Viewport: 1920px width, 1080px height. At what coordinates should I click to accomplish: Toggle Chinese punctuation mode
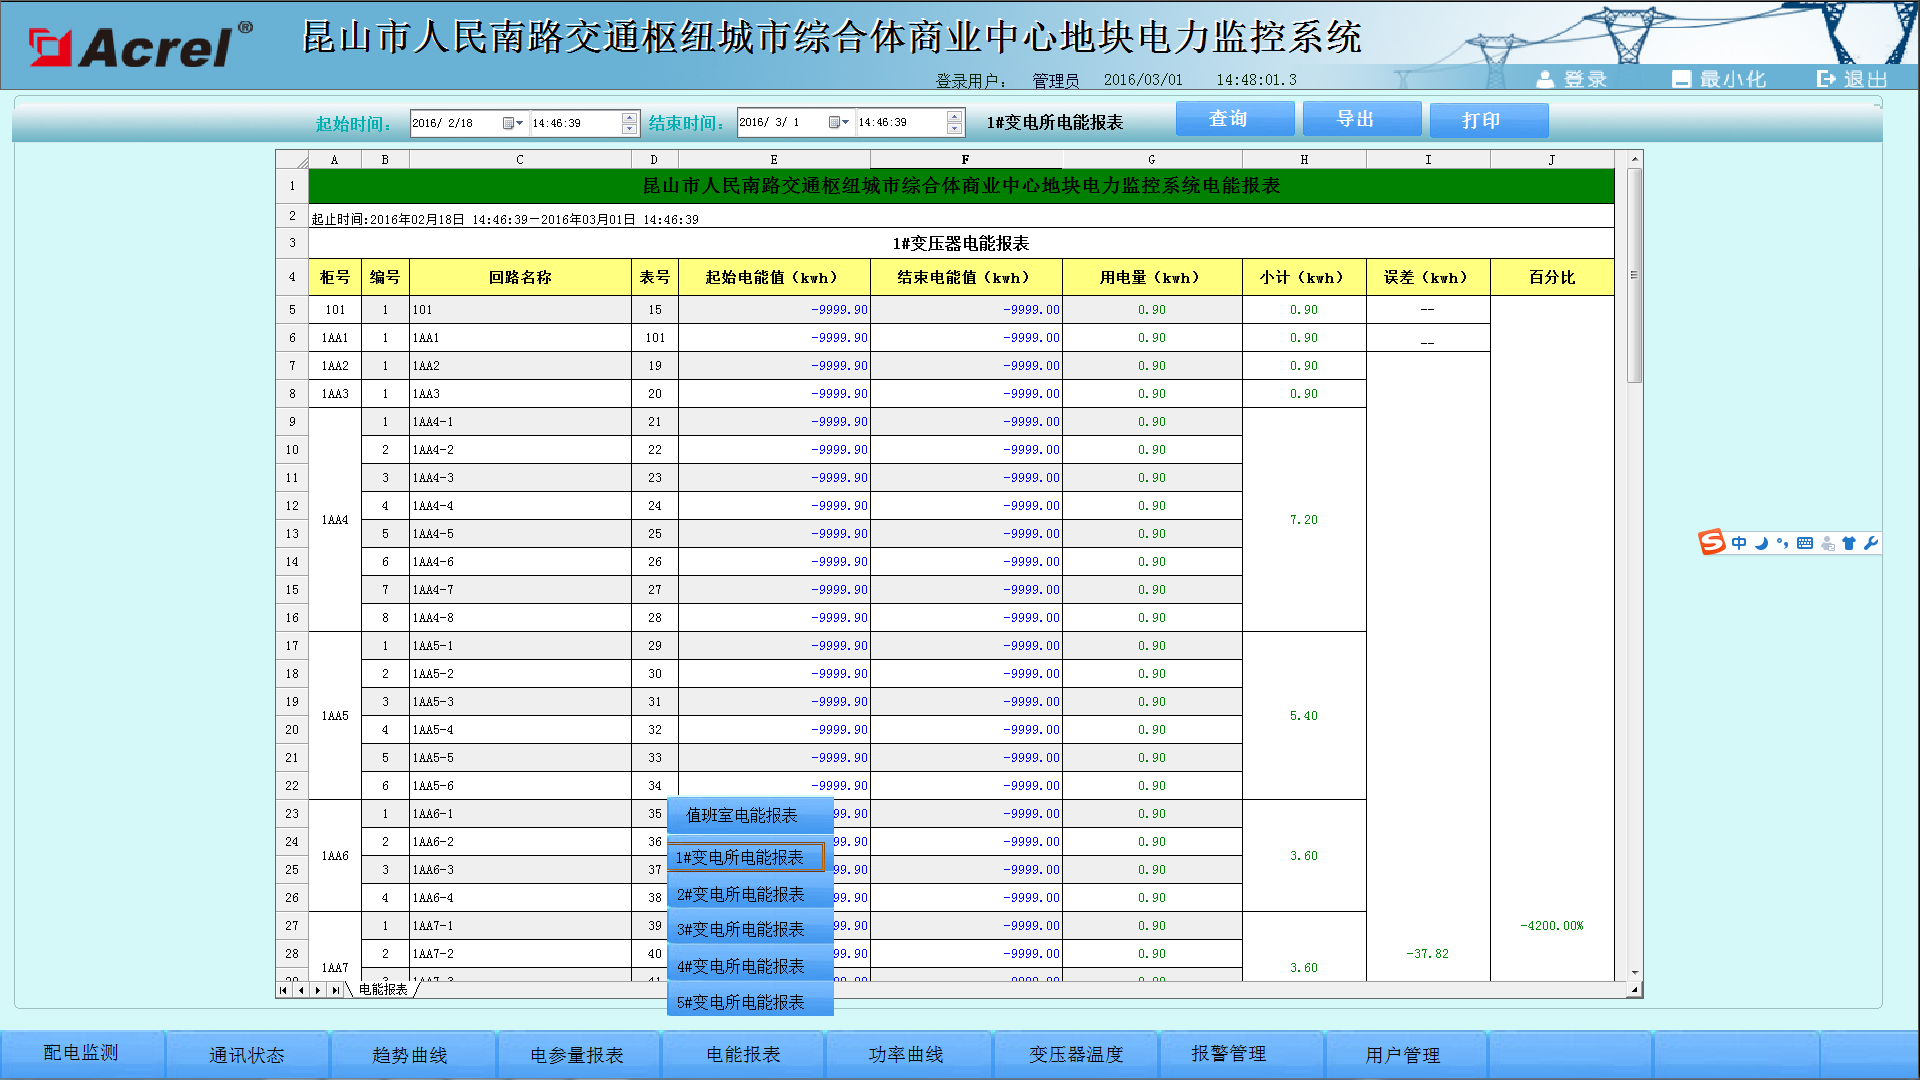pyautogui.click(x=1782, y=543)
